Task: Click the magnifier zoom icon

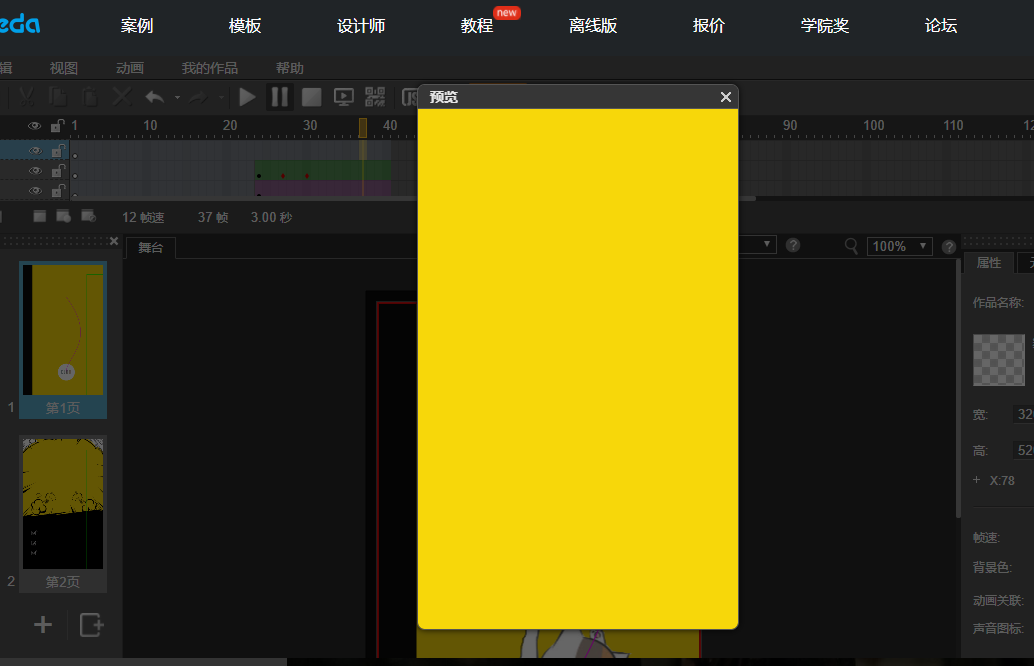Action: [851, 246]
